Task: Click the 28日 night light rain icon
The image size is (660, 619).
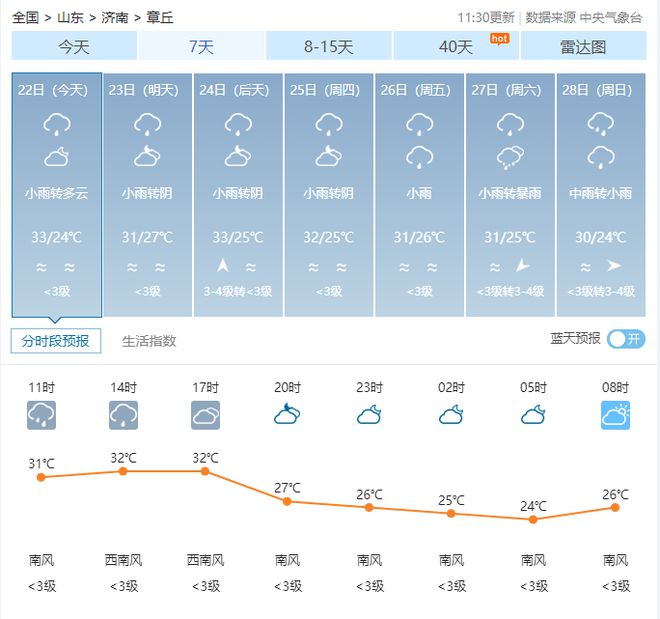Action: click(601, 157)
